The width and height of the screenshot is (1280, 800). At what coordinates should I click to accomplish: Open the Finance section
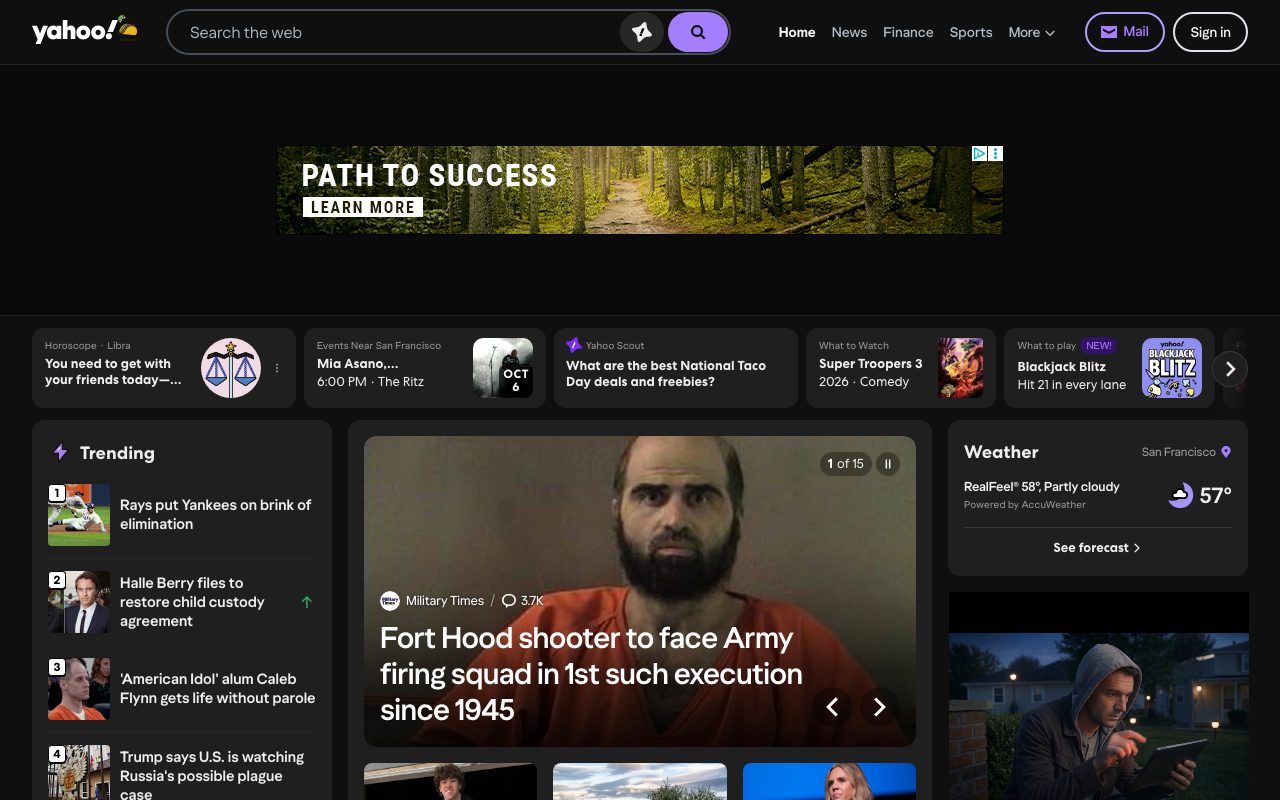pyautogui.click(x=908, y=32)
